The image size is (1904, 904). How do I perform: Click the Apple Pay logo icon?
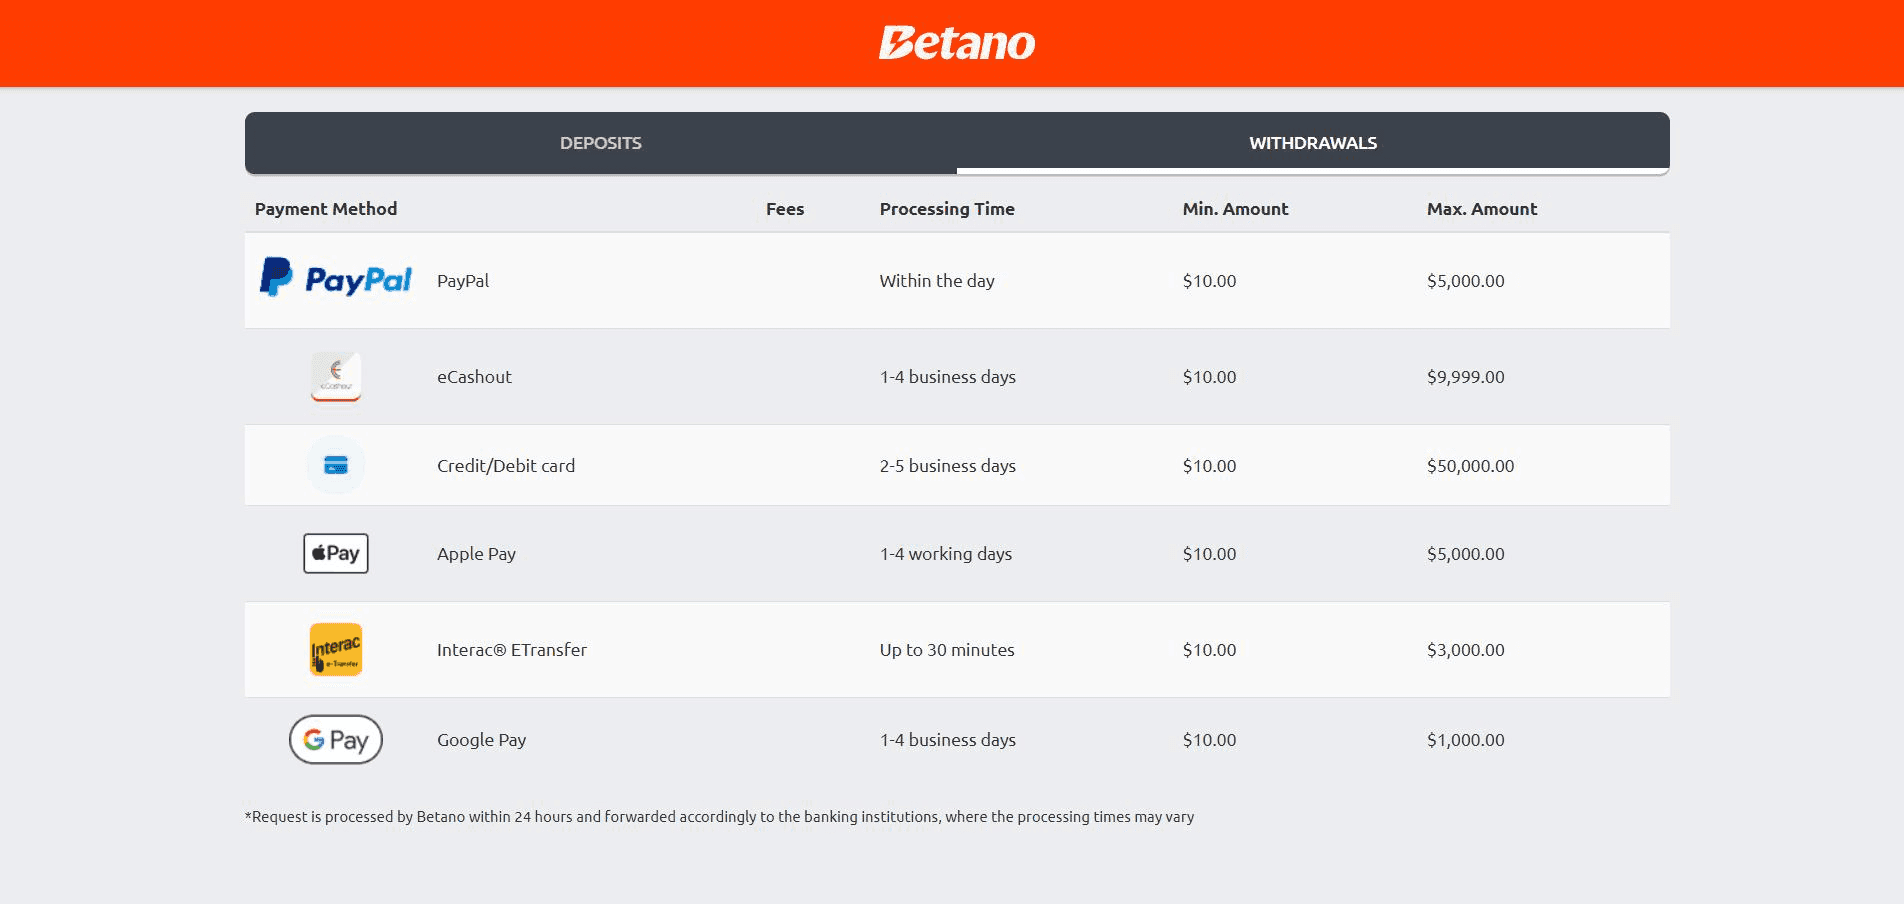336,553
